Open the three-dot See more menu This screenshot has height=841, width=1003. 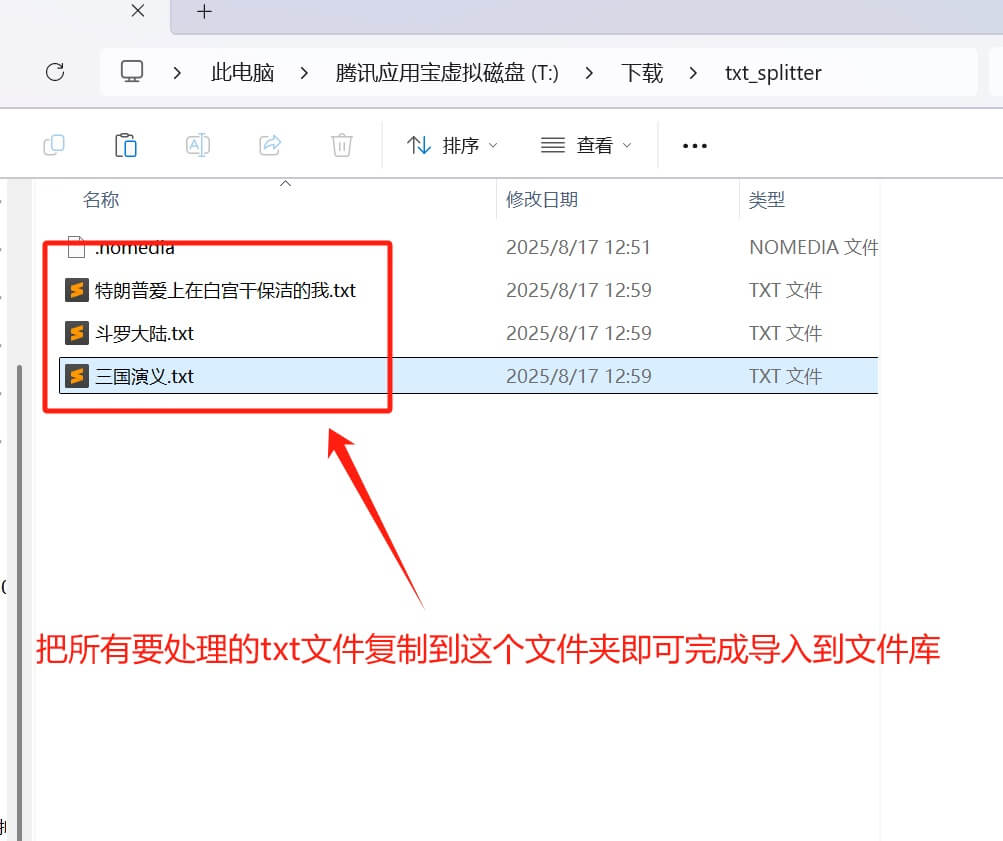pyautogui.click(x=694, y=146)
